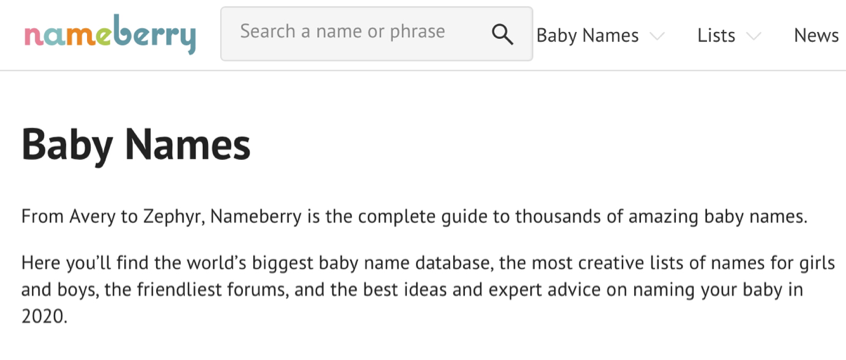Viewport: 846px width, 360px height.
Task: Open the Nameberry logo homepage link
Action: pos(110,36)
